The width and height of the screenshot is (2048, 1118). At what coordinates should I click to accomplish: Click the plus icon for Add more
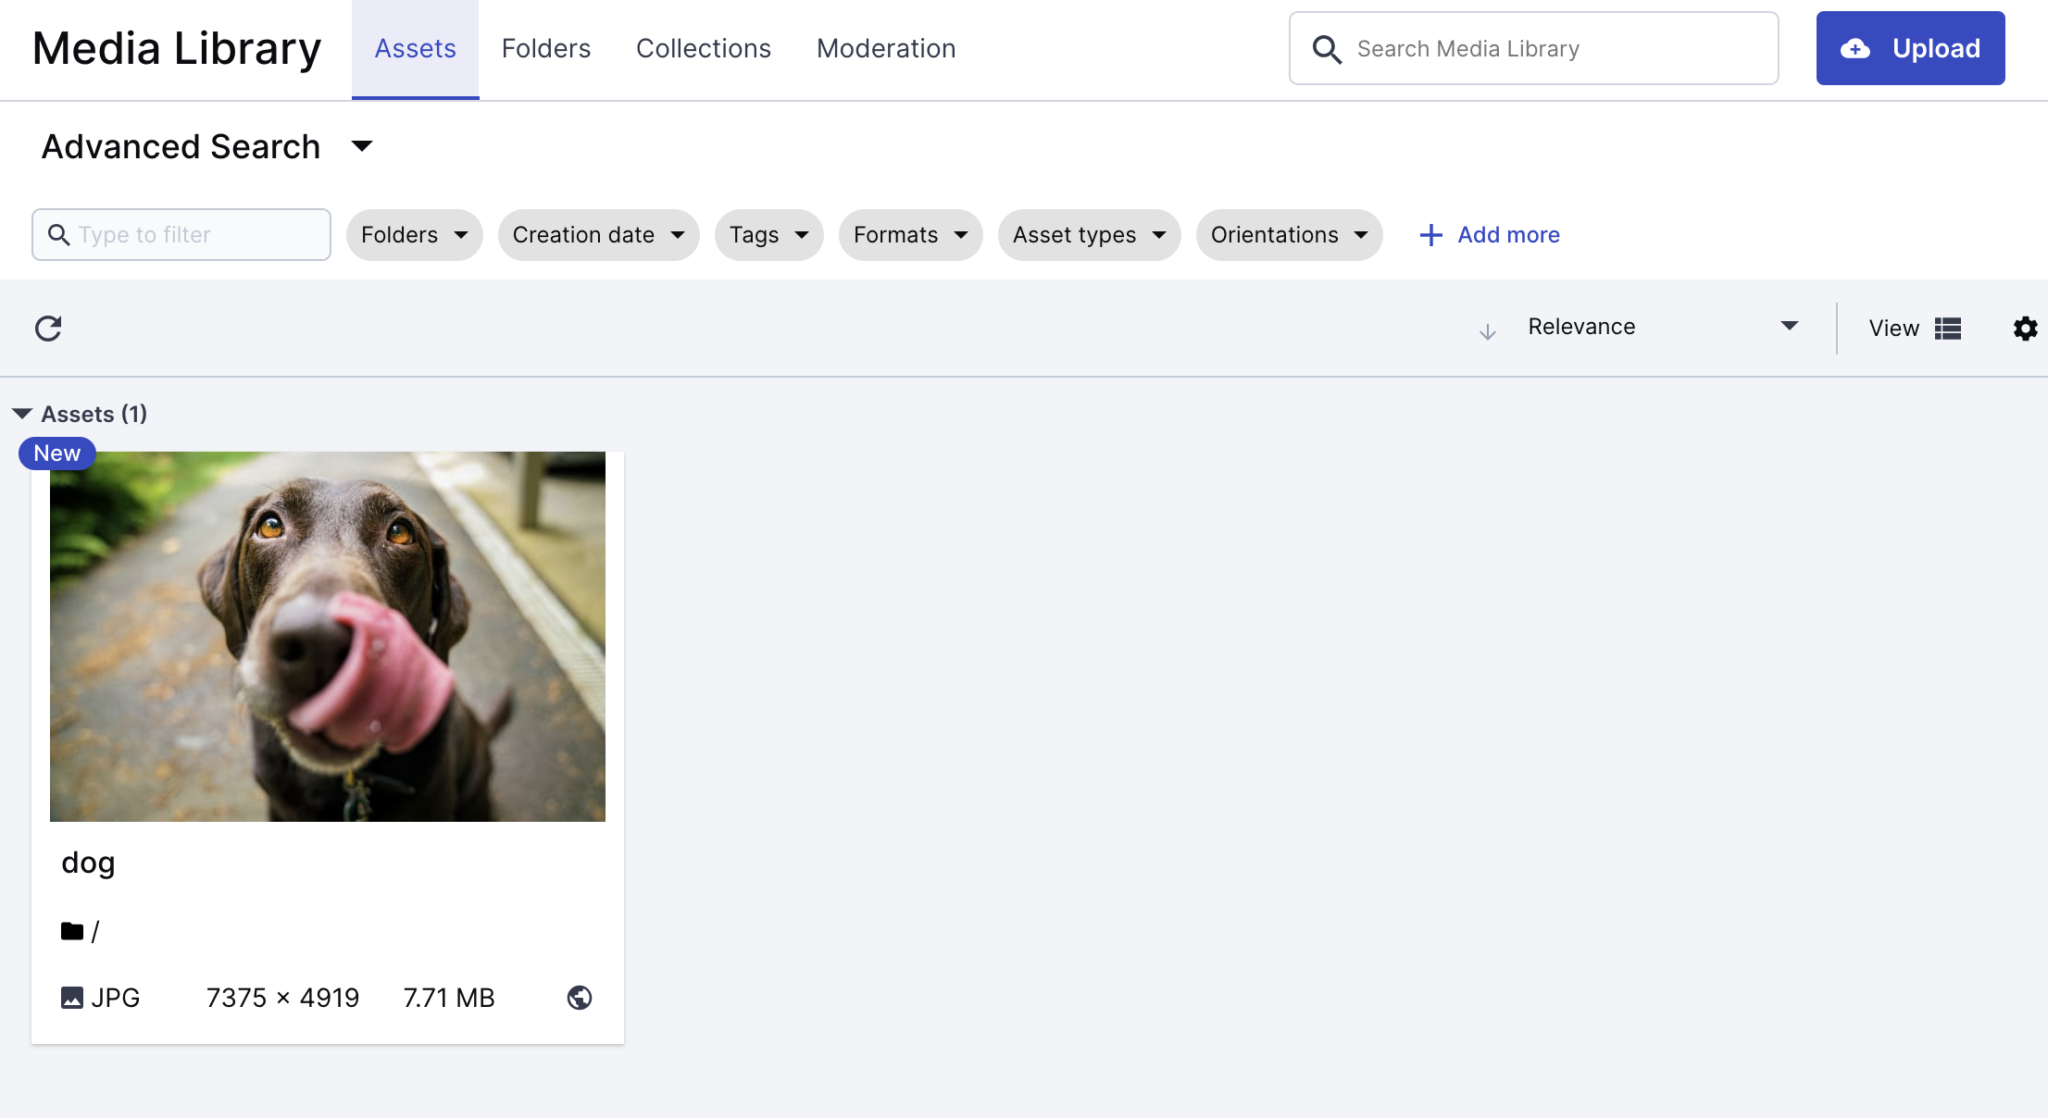click(1431, 235)
